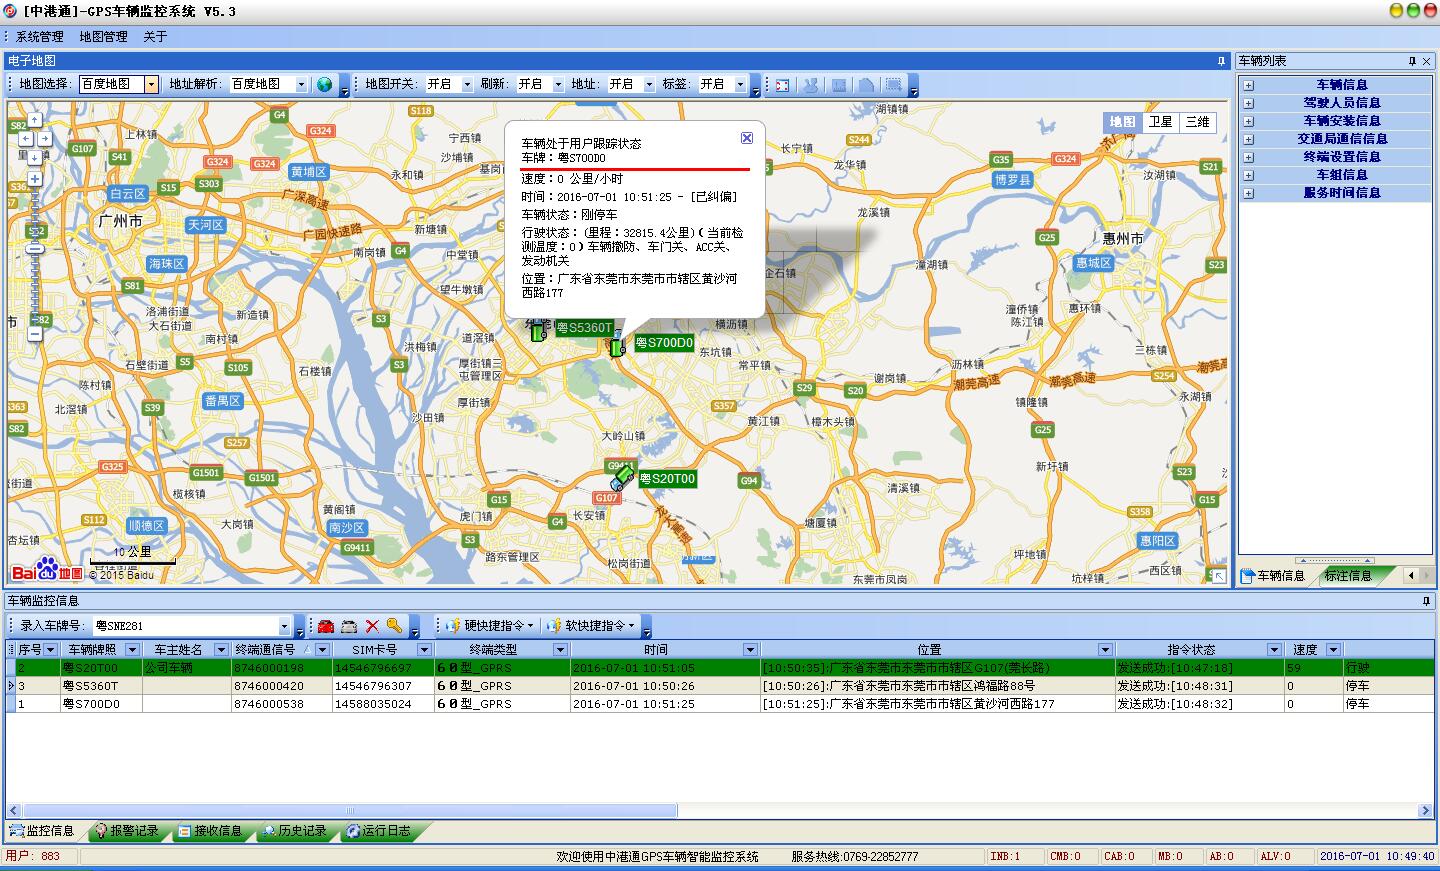Click overview map toggle at map corner
Screen dimensions: 1440x871
(x=1217, y=575)
